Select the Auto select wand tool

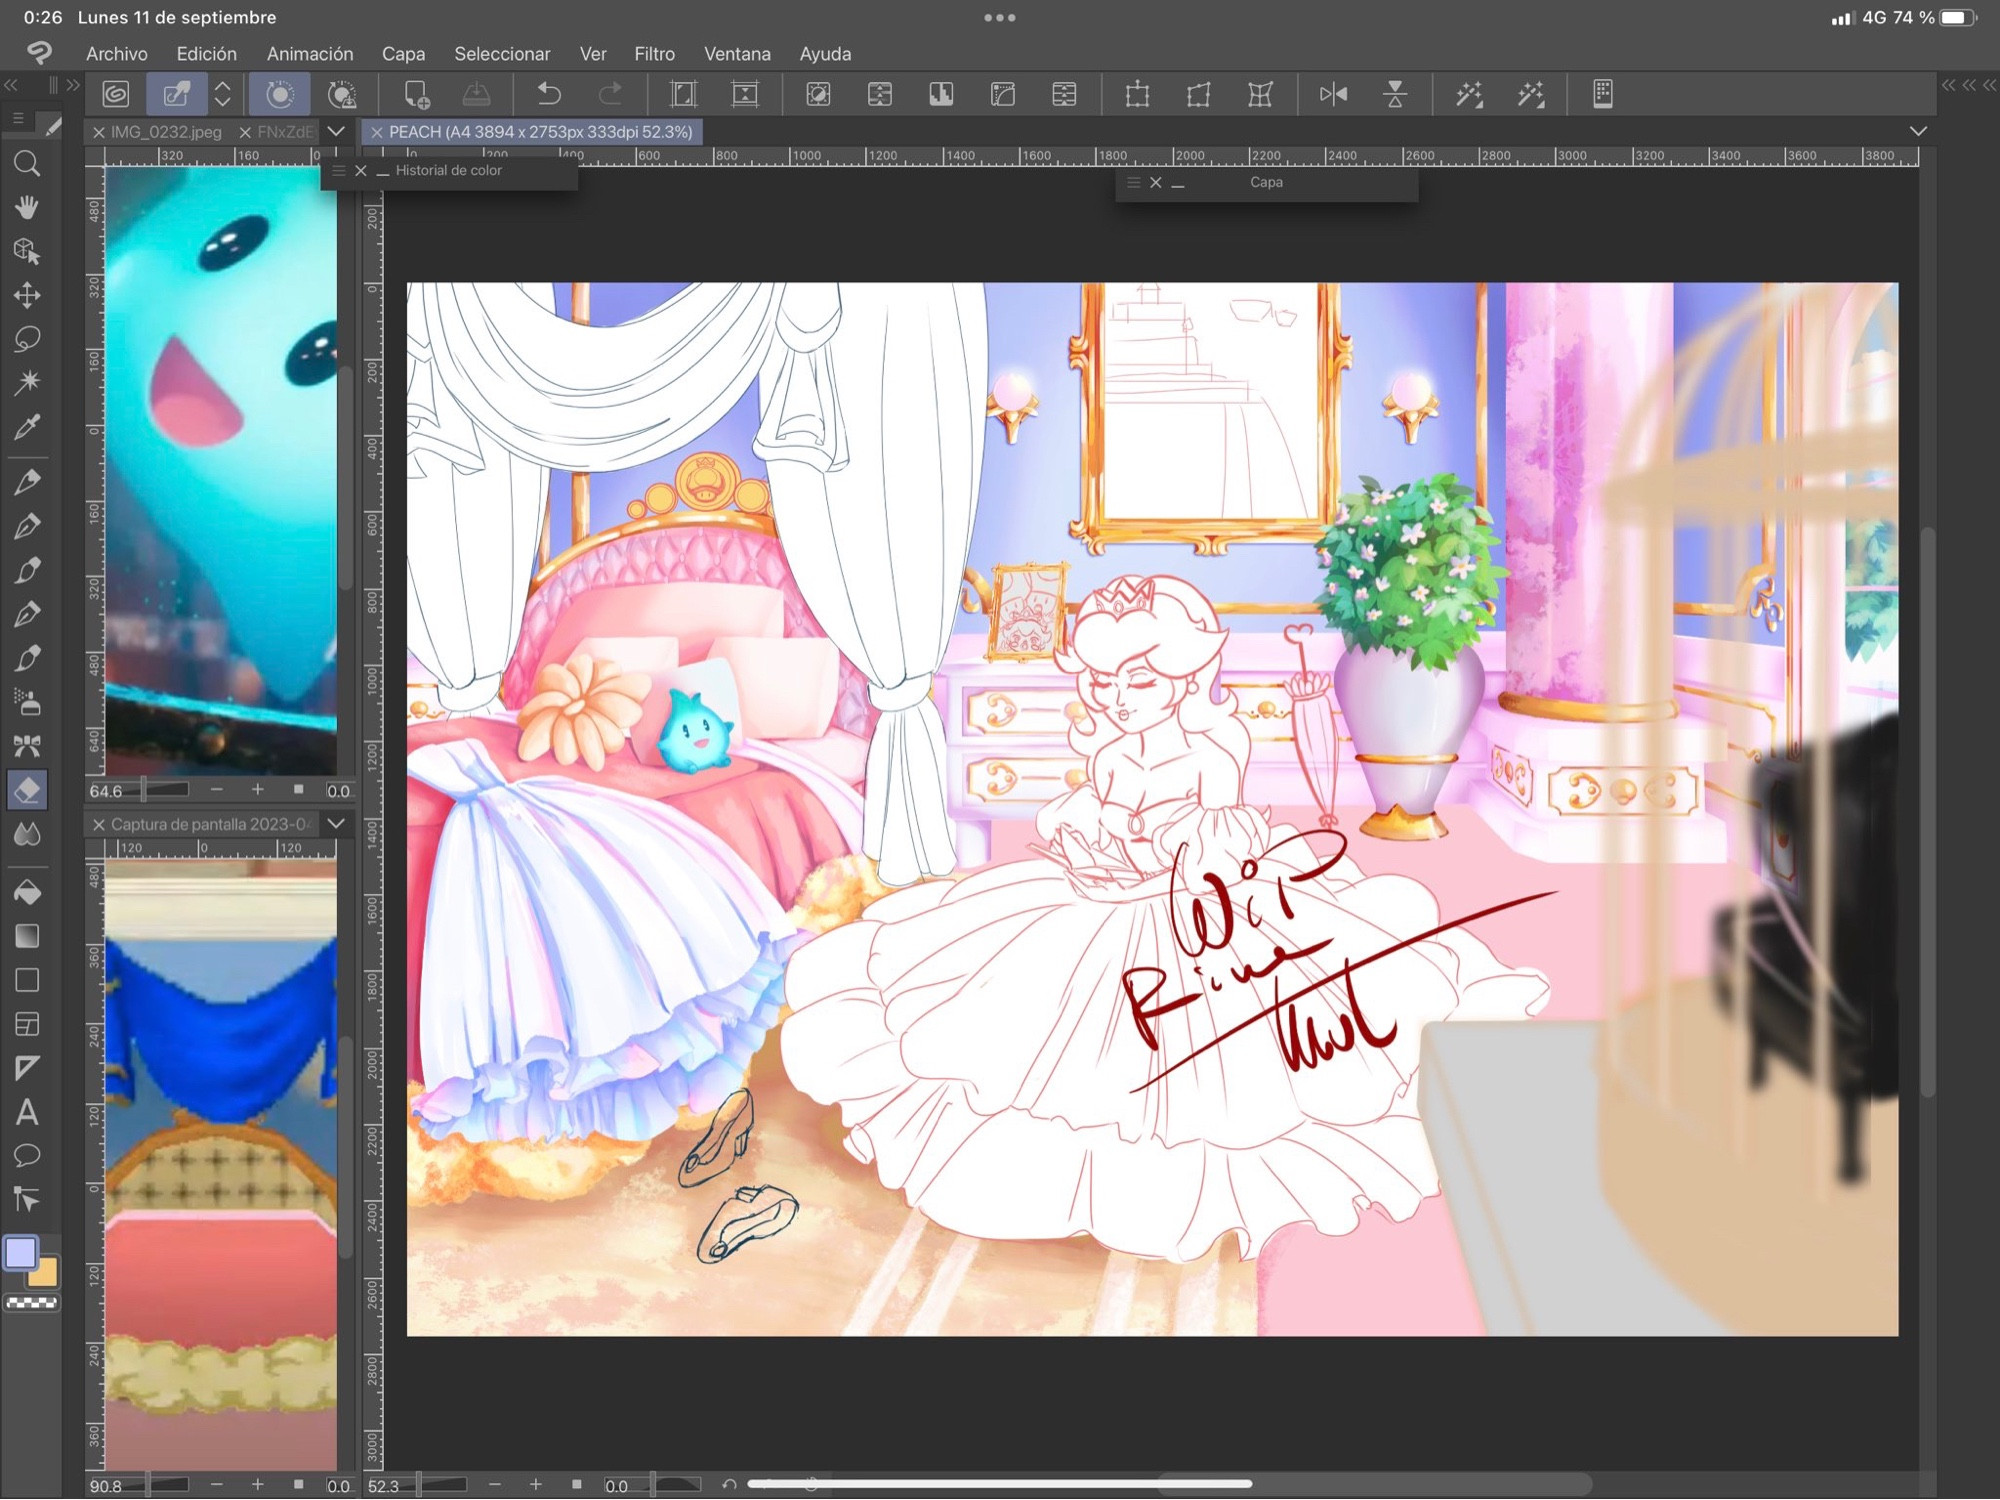pyautogui.click(x=27, y=382)
